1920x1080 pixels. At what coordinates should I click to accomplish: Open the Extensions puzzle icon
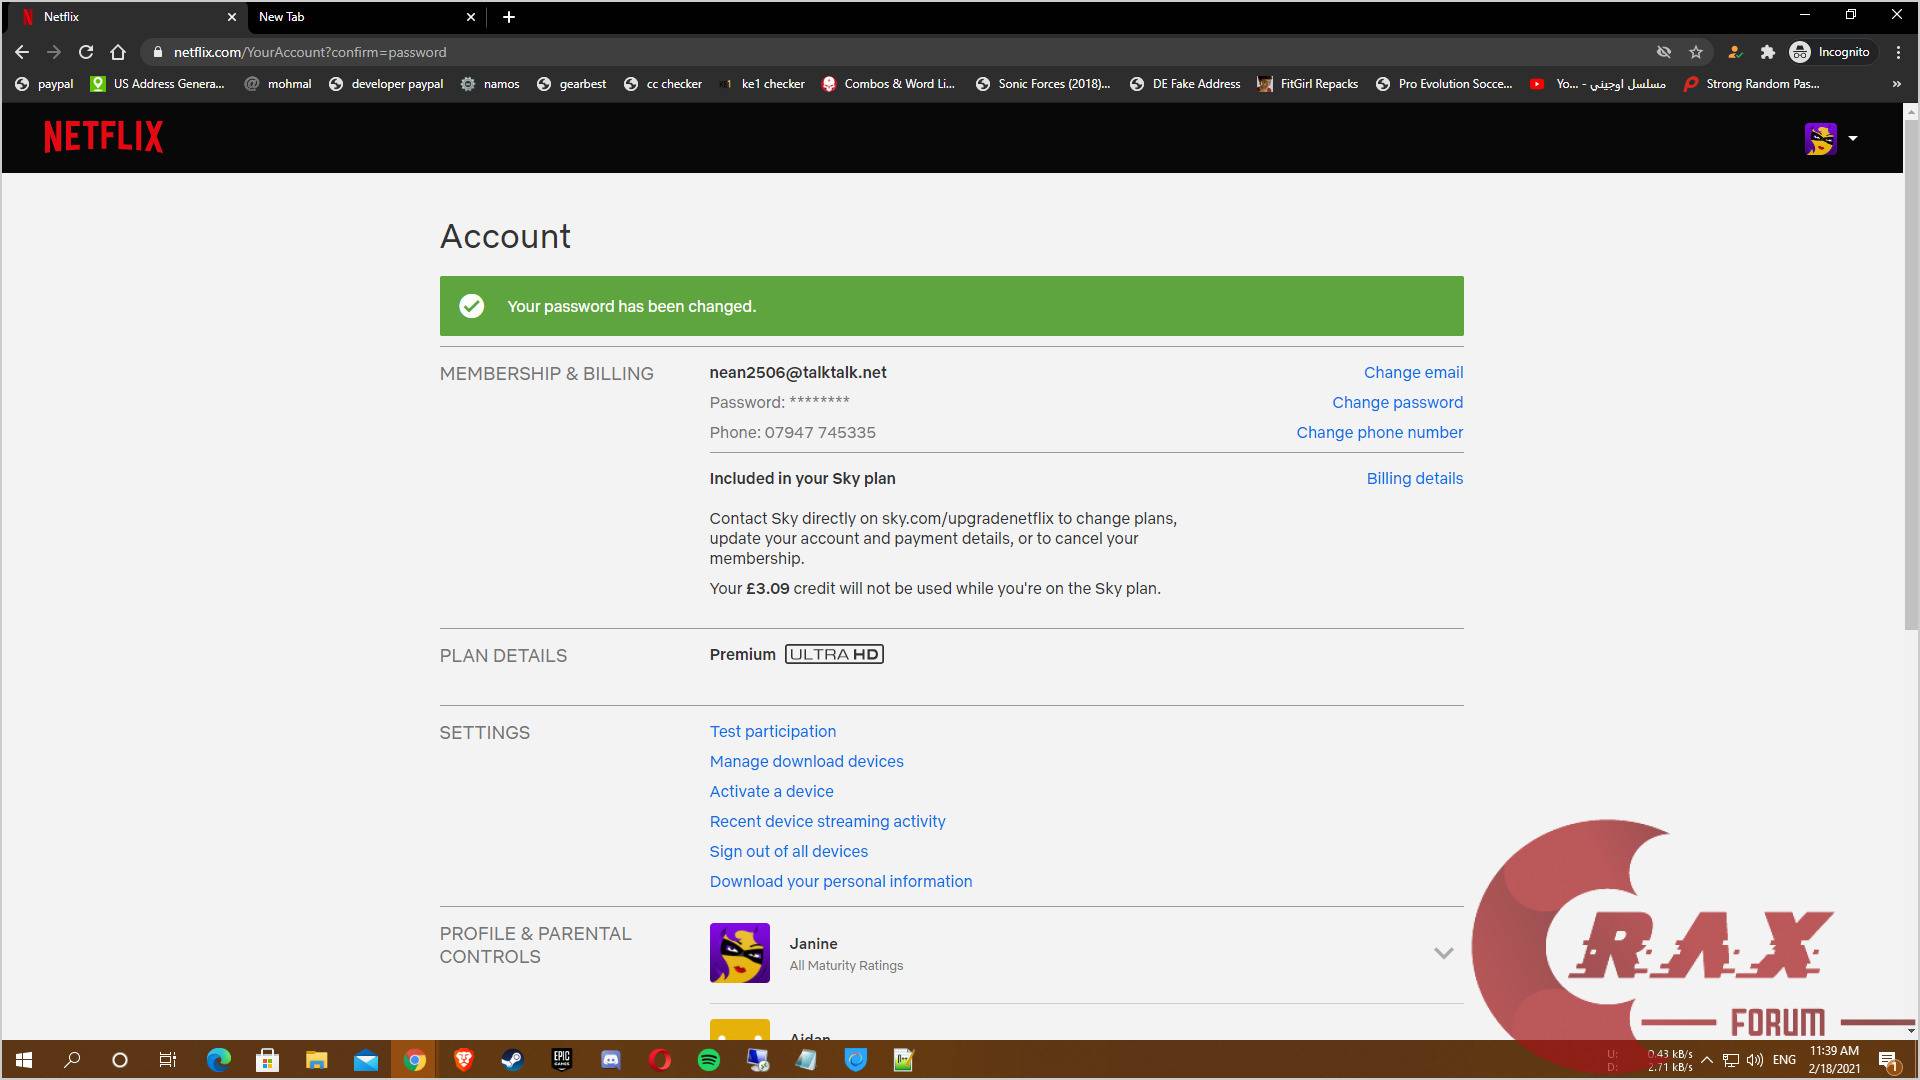1767,52
